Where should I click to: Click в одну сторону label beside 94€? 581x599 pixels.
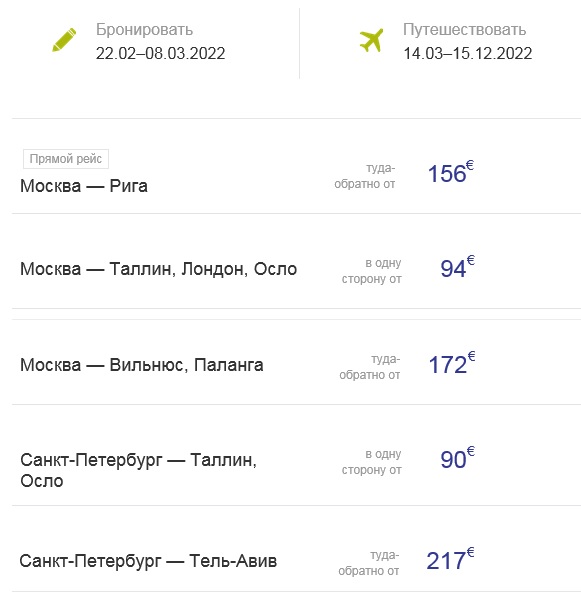[x=371, y=271]
